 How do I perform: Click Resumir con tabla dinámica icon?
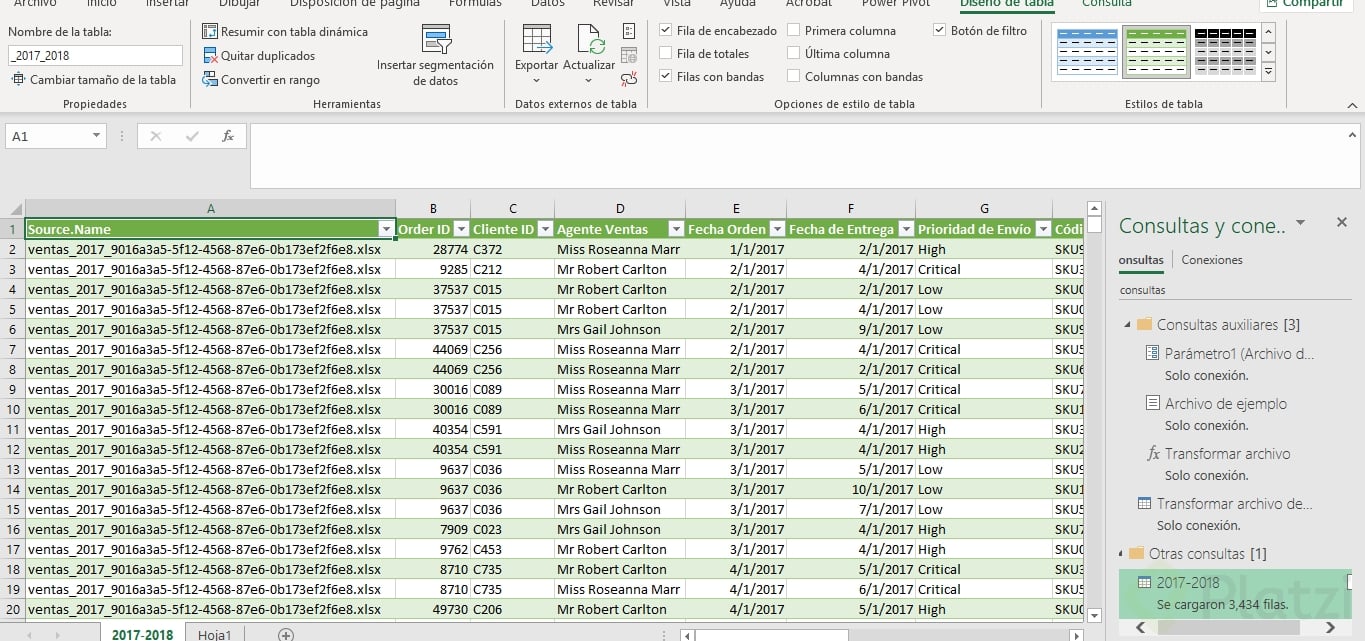(210, 32)
